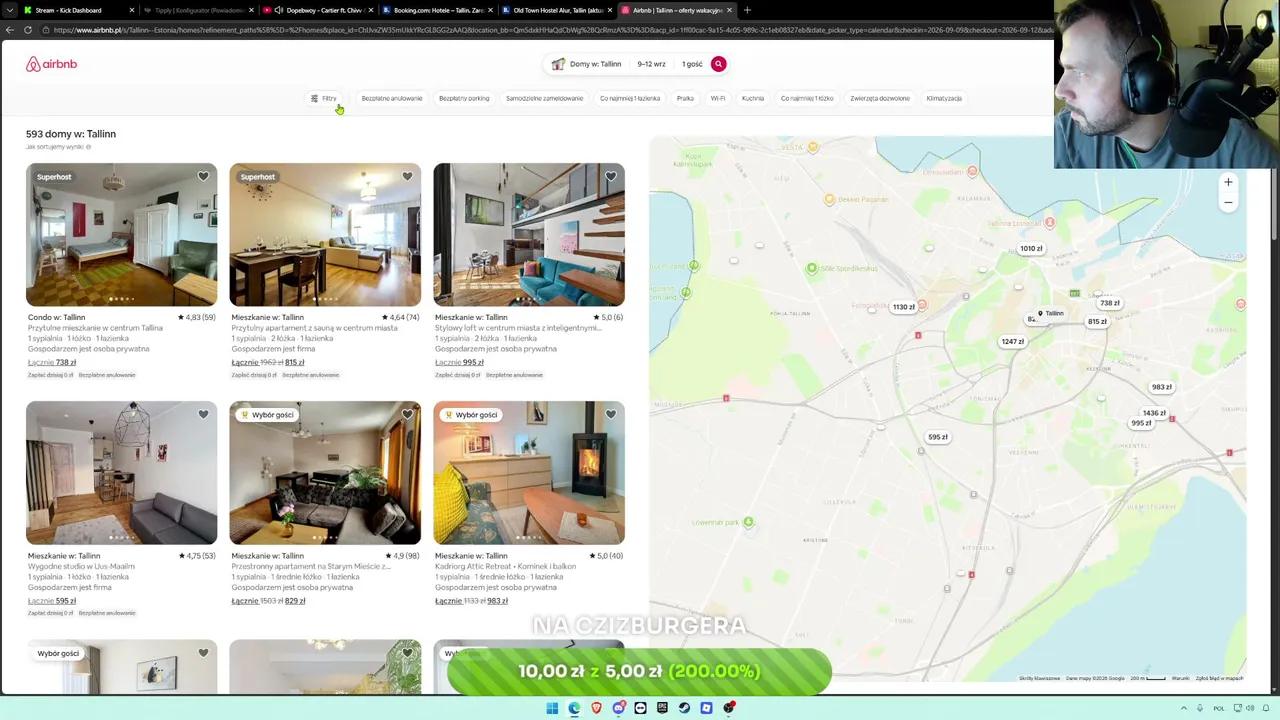Screen dimensions: 1280x720
Task: Favorite the Condo w: Tallinn listing heart
Action: pos(203,177)
